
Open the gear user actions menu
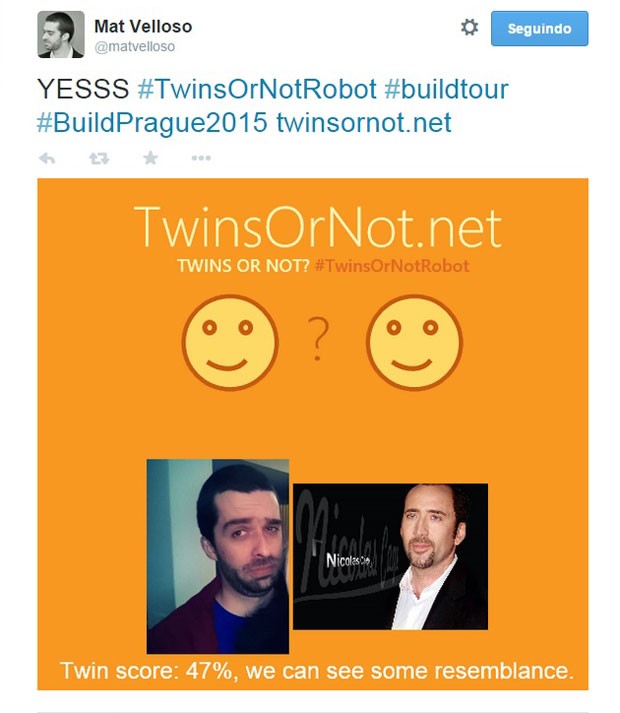(469, 27)
